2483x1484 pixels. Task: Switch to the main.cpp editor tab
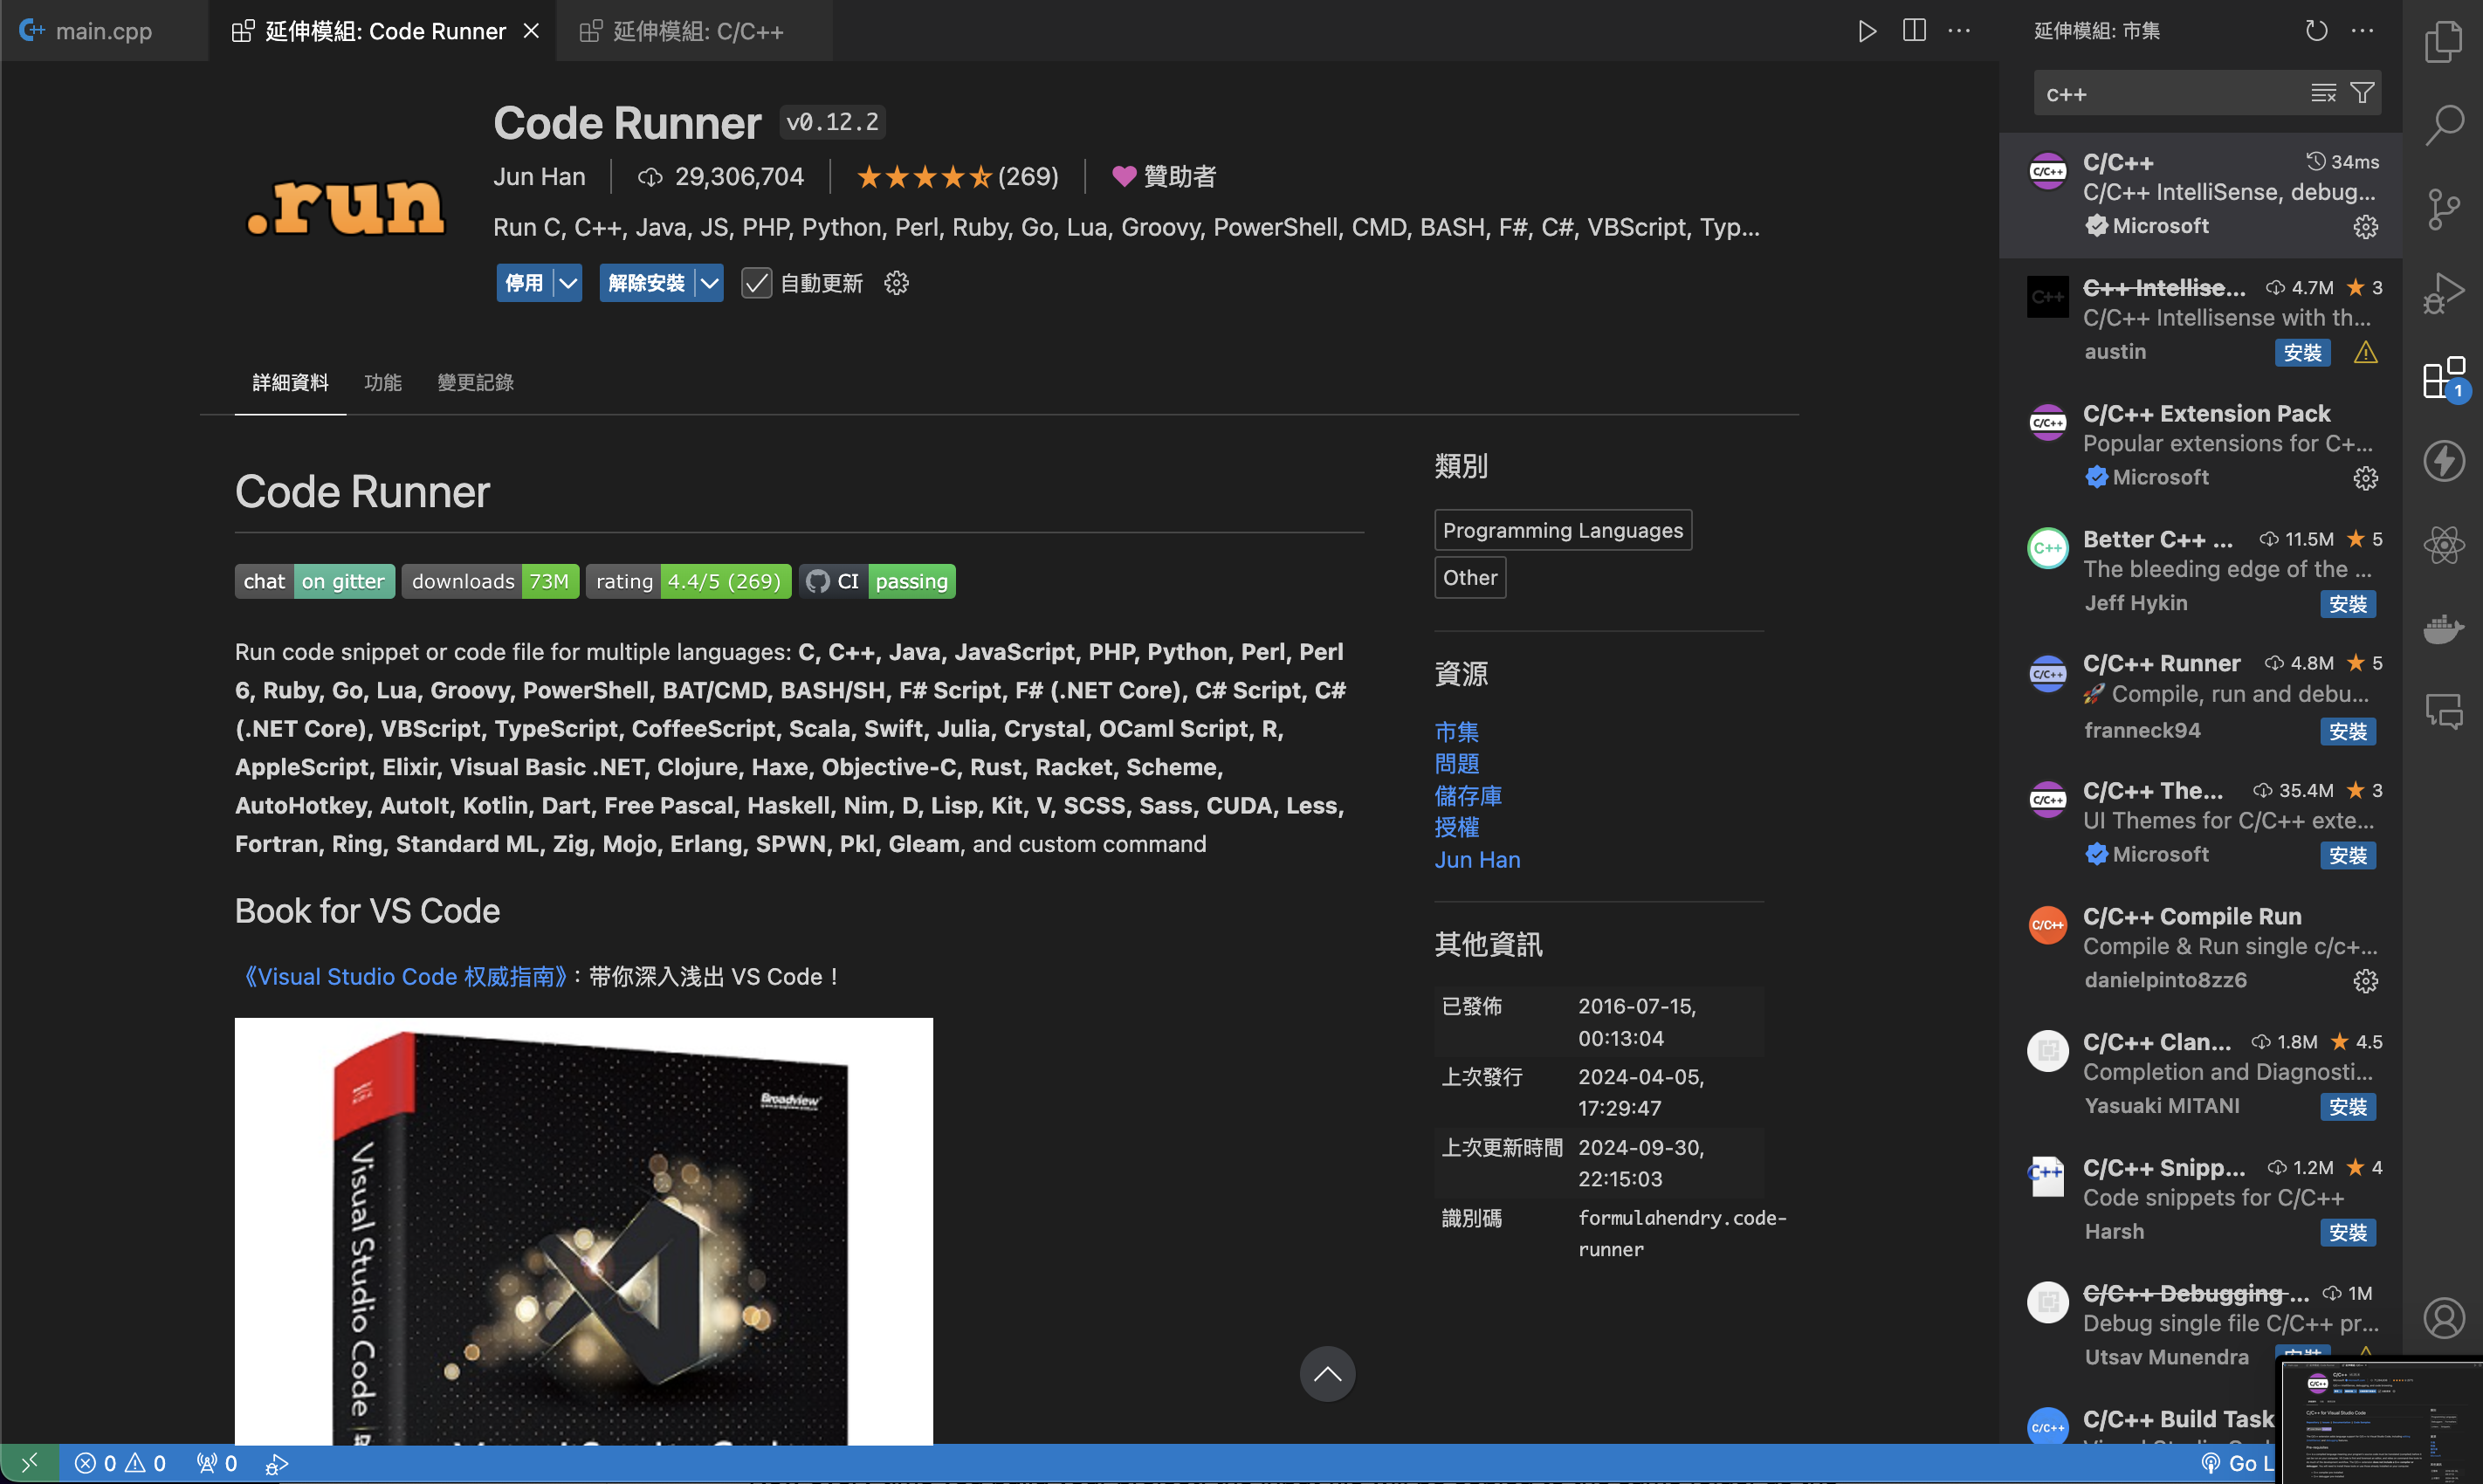click(103, 31)
